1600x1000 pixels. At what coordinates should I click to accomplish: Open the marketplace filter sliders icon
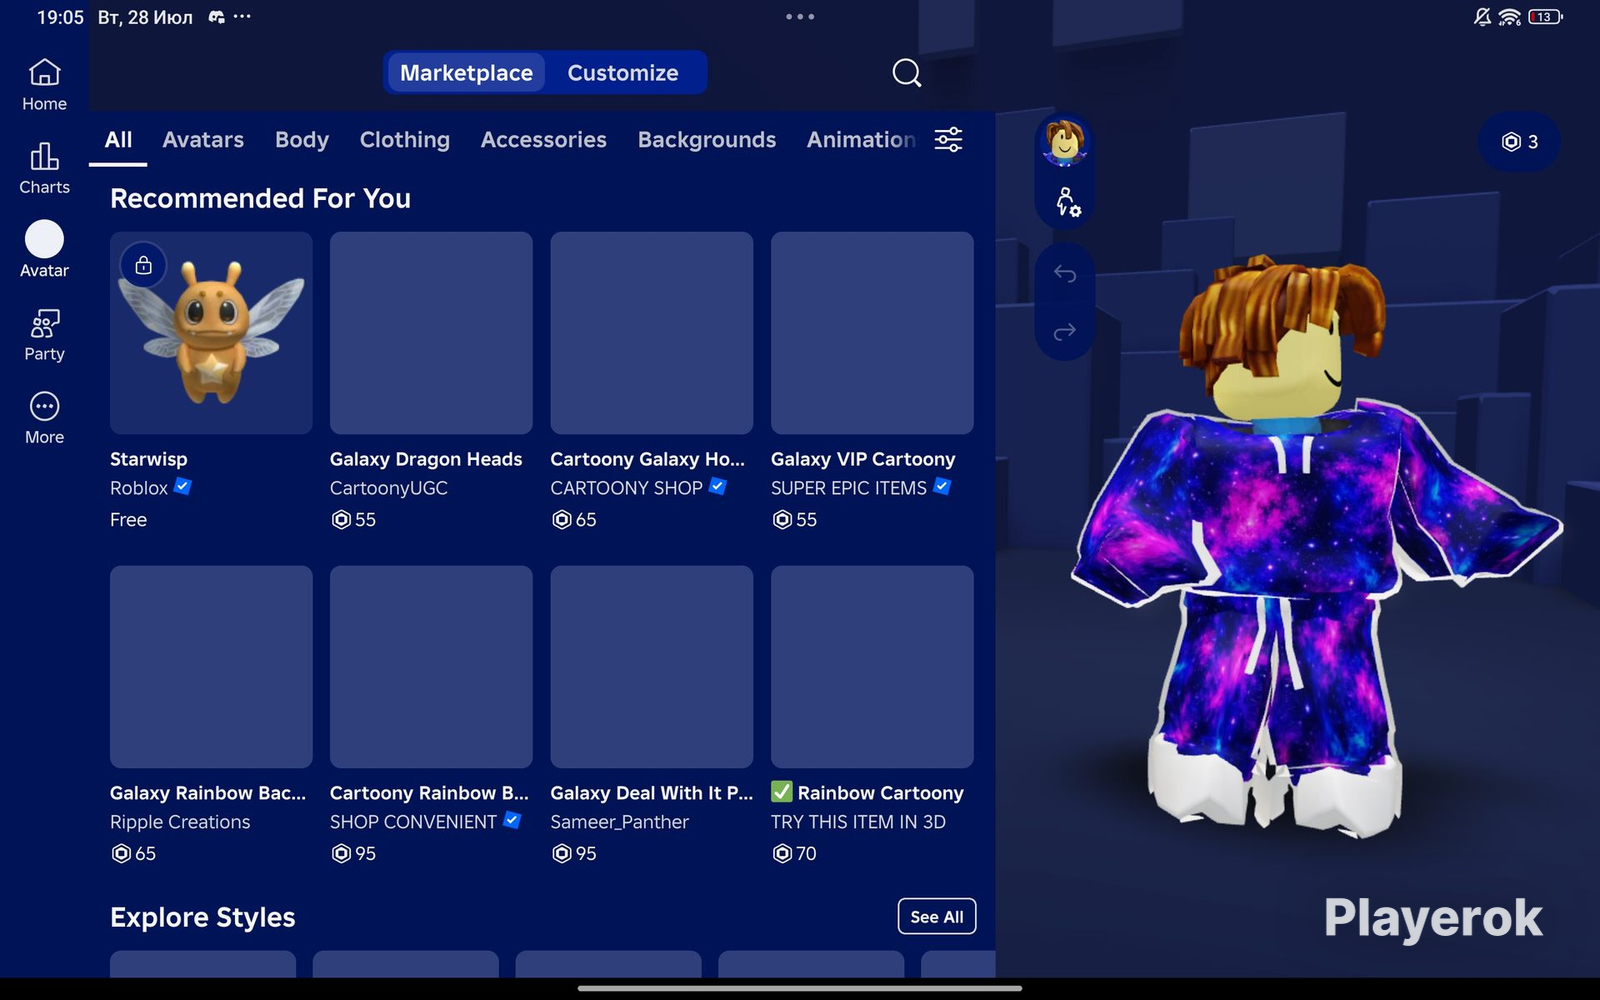click(x=948, y=140)
